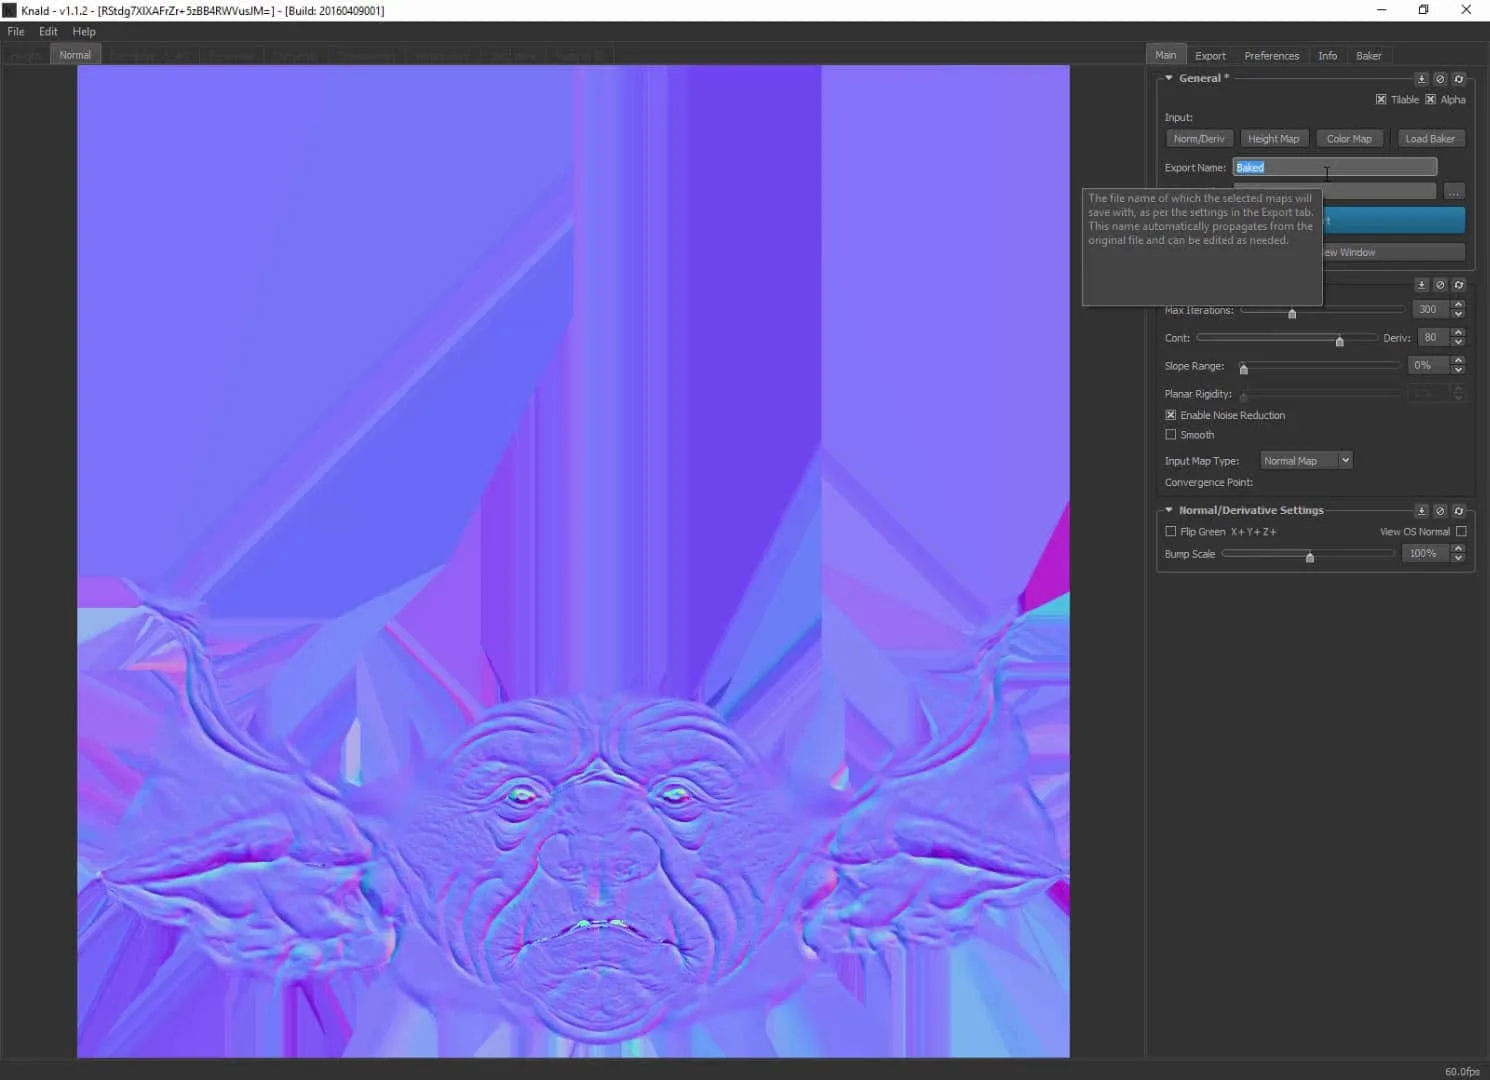Click reset icon in Normal/Derivative Settings header
The image size is (1490, 1080).
click(x=1459, y=510)
